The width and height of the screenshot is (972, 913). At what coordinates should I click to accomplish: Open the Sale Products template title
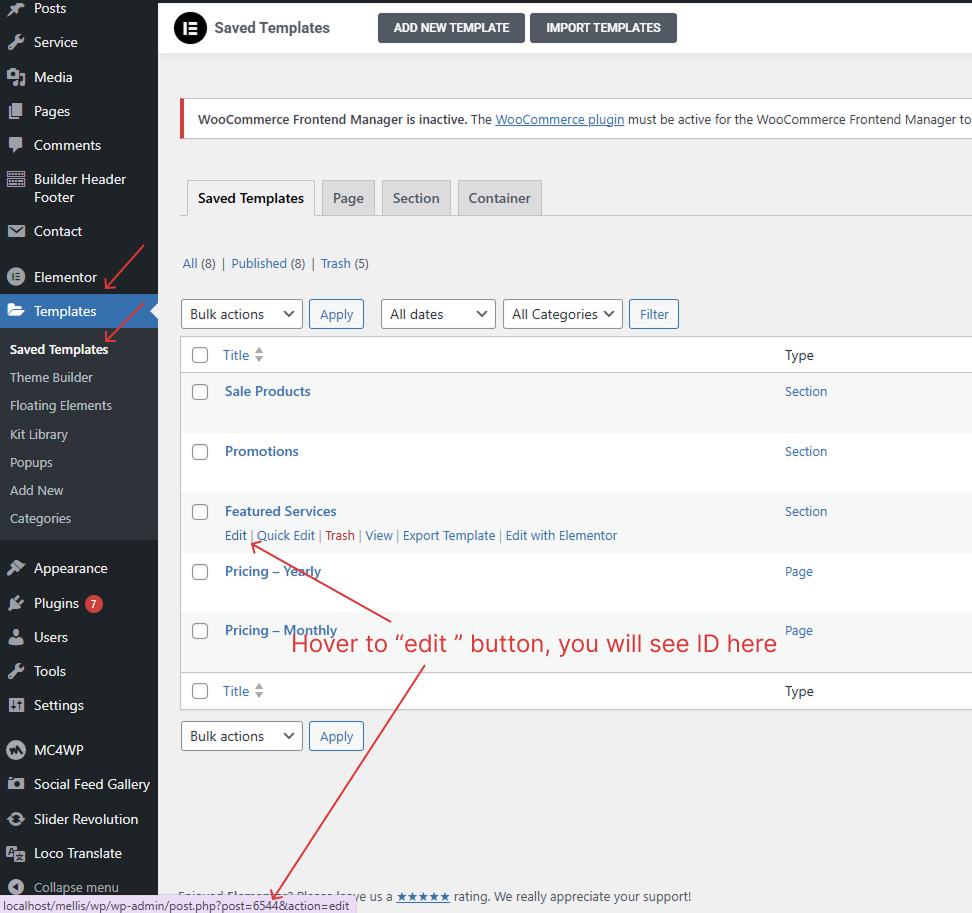click(x=268, y=391)
